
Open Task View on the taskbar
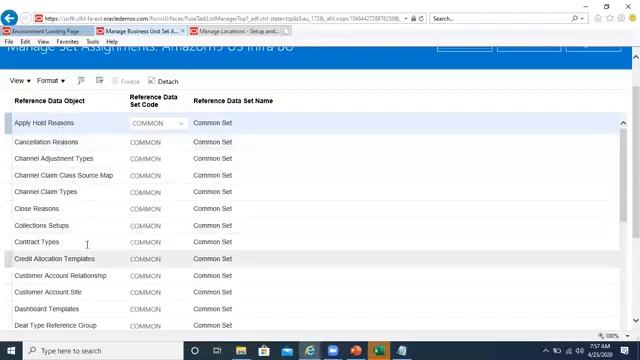coord(217,351)
